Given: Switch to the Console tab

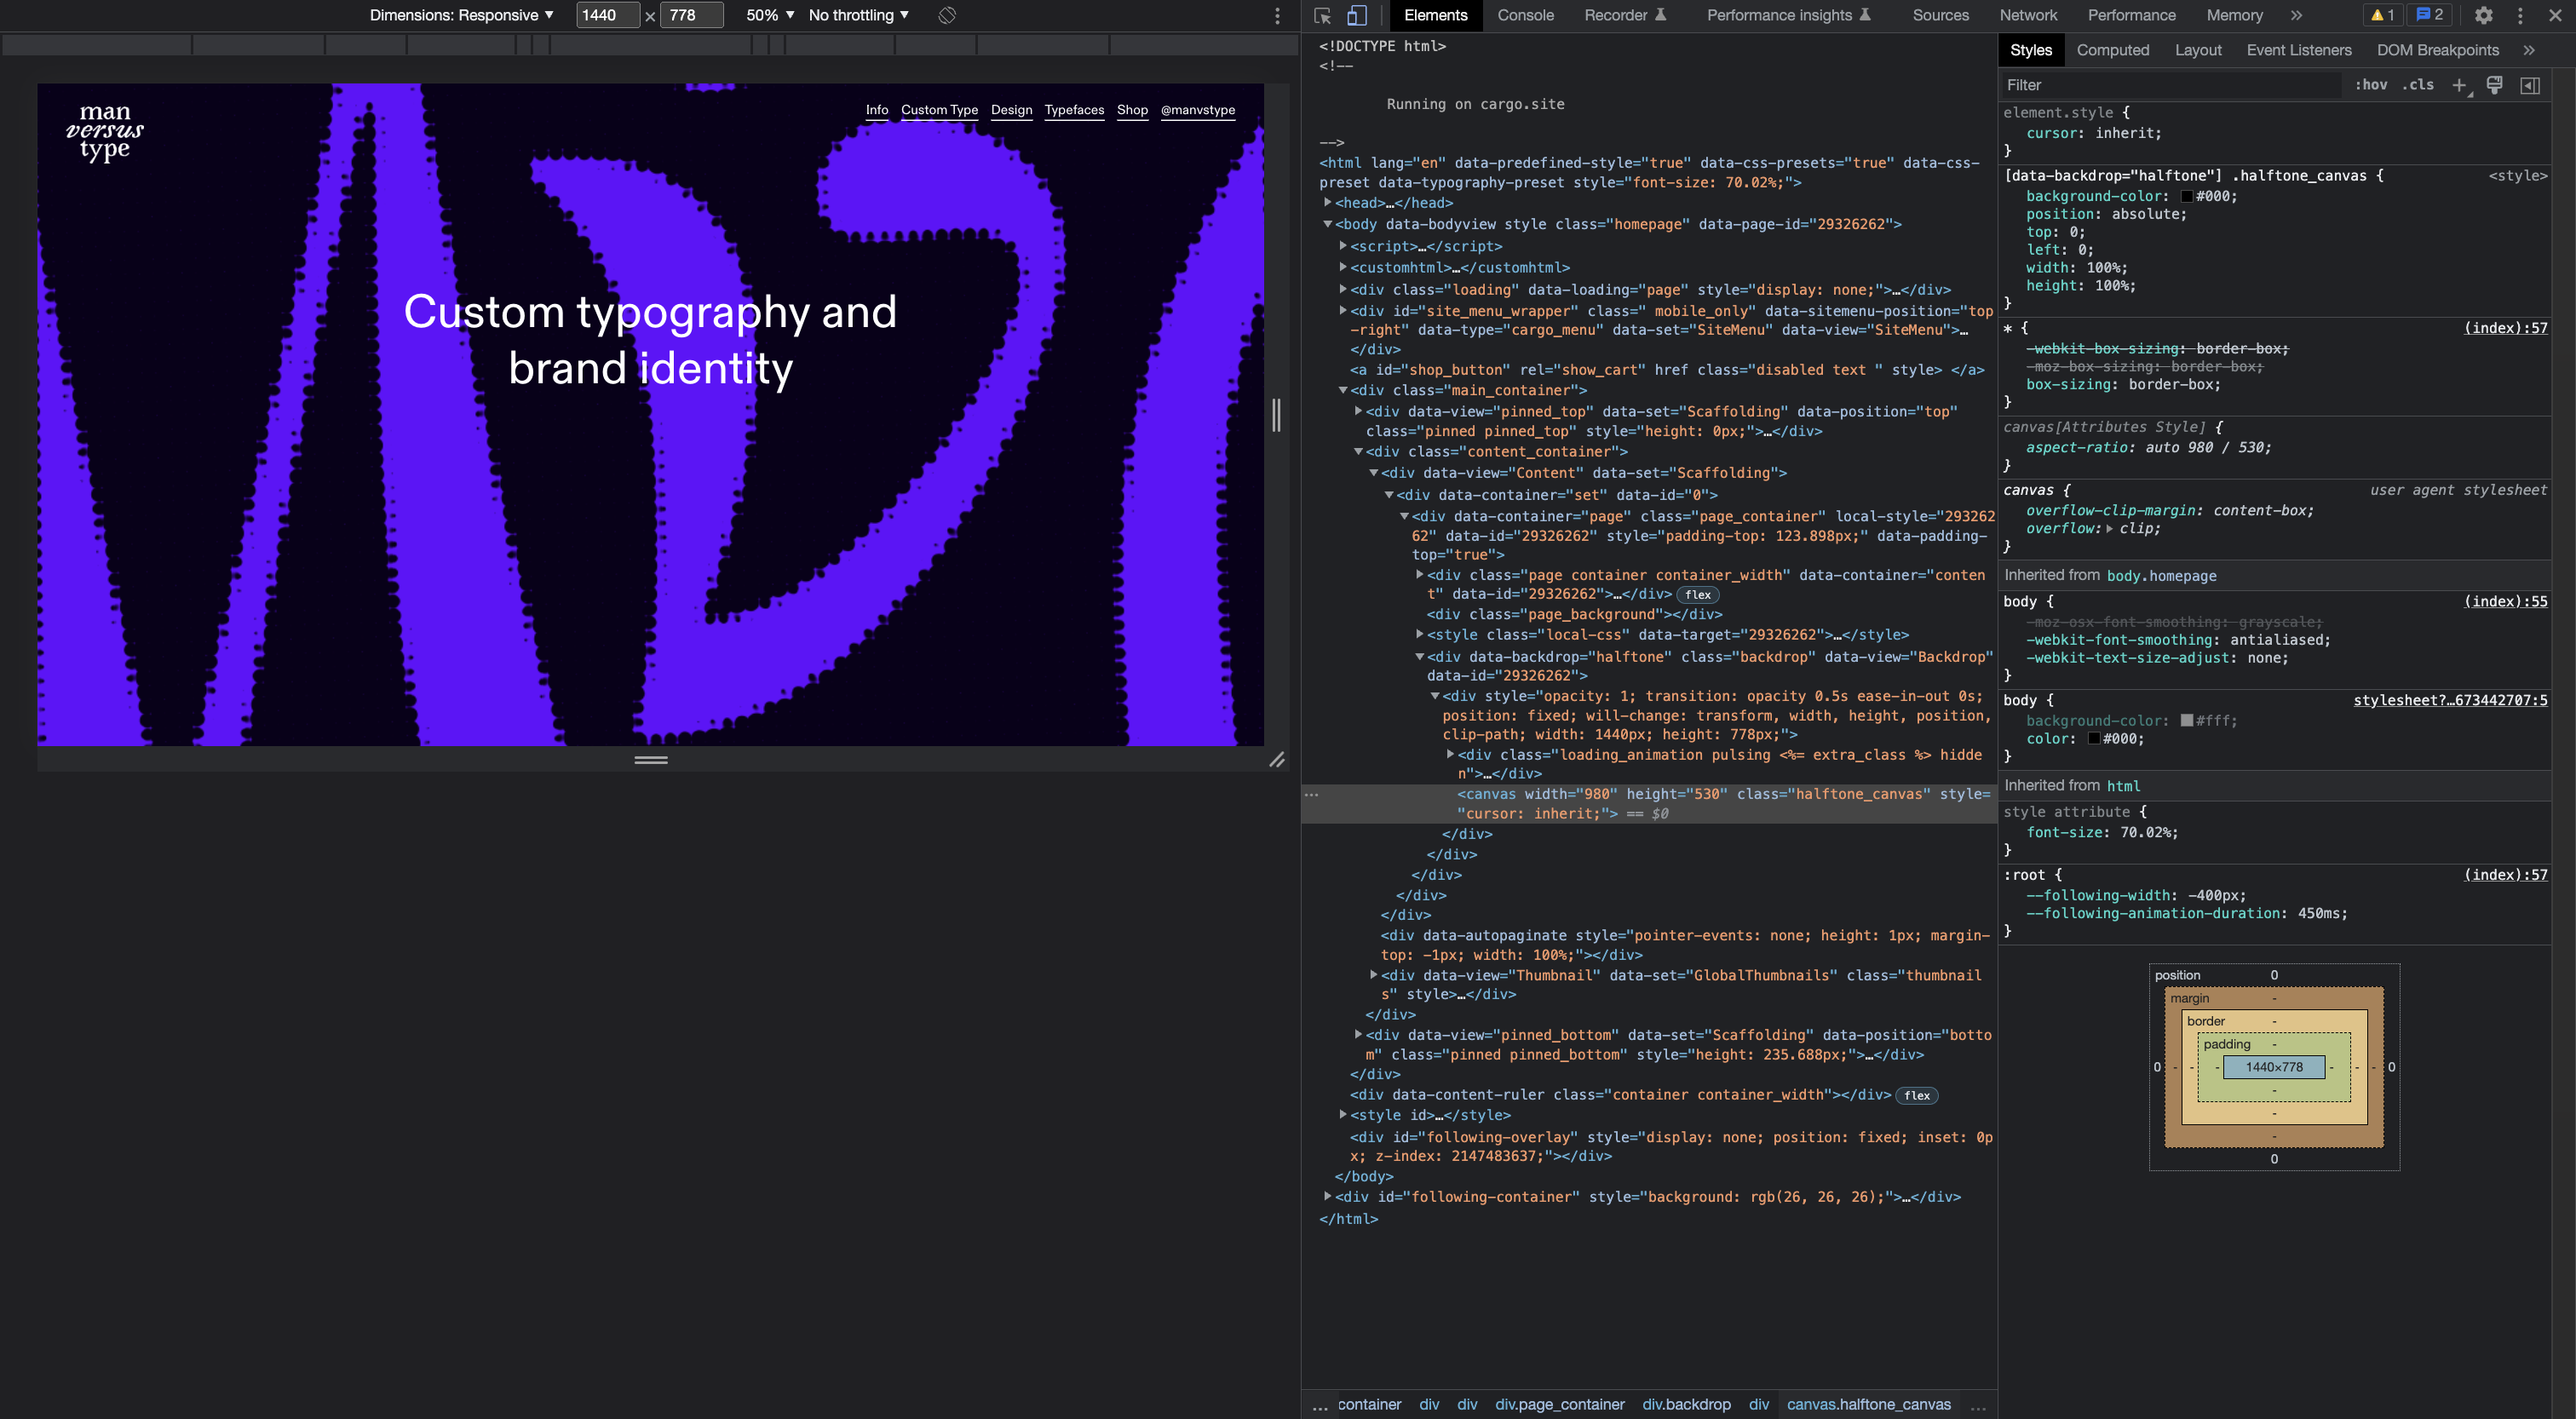Looking at the screenshot, I should coord(1525,15).
